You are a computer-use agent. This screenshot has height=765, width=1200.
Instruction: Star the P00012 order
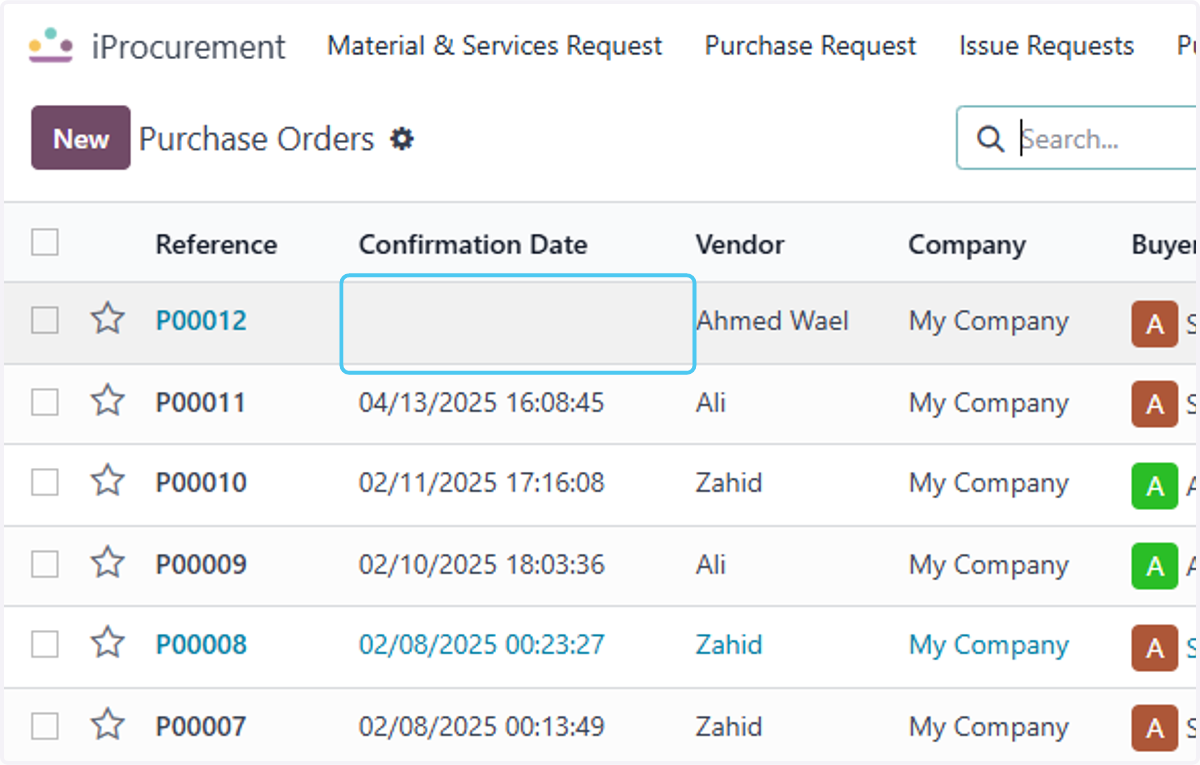pyautogui.click(x=107, y=320)
